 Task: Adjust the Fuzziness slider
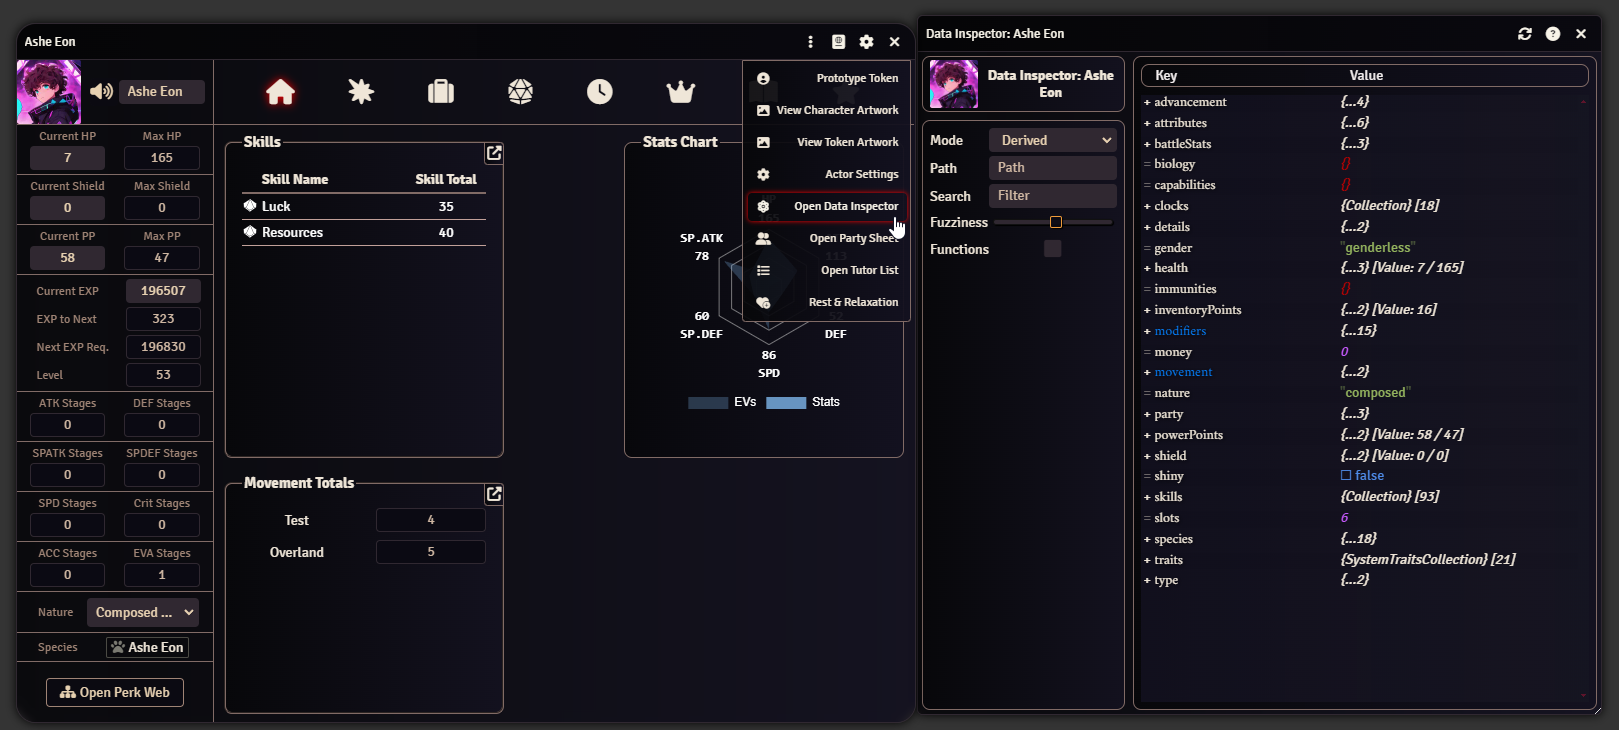[x=1055, y=222]
